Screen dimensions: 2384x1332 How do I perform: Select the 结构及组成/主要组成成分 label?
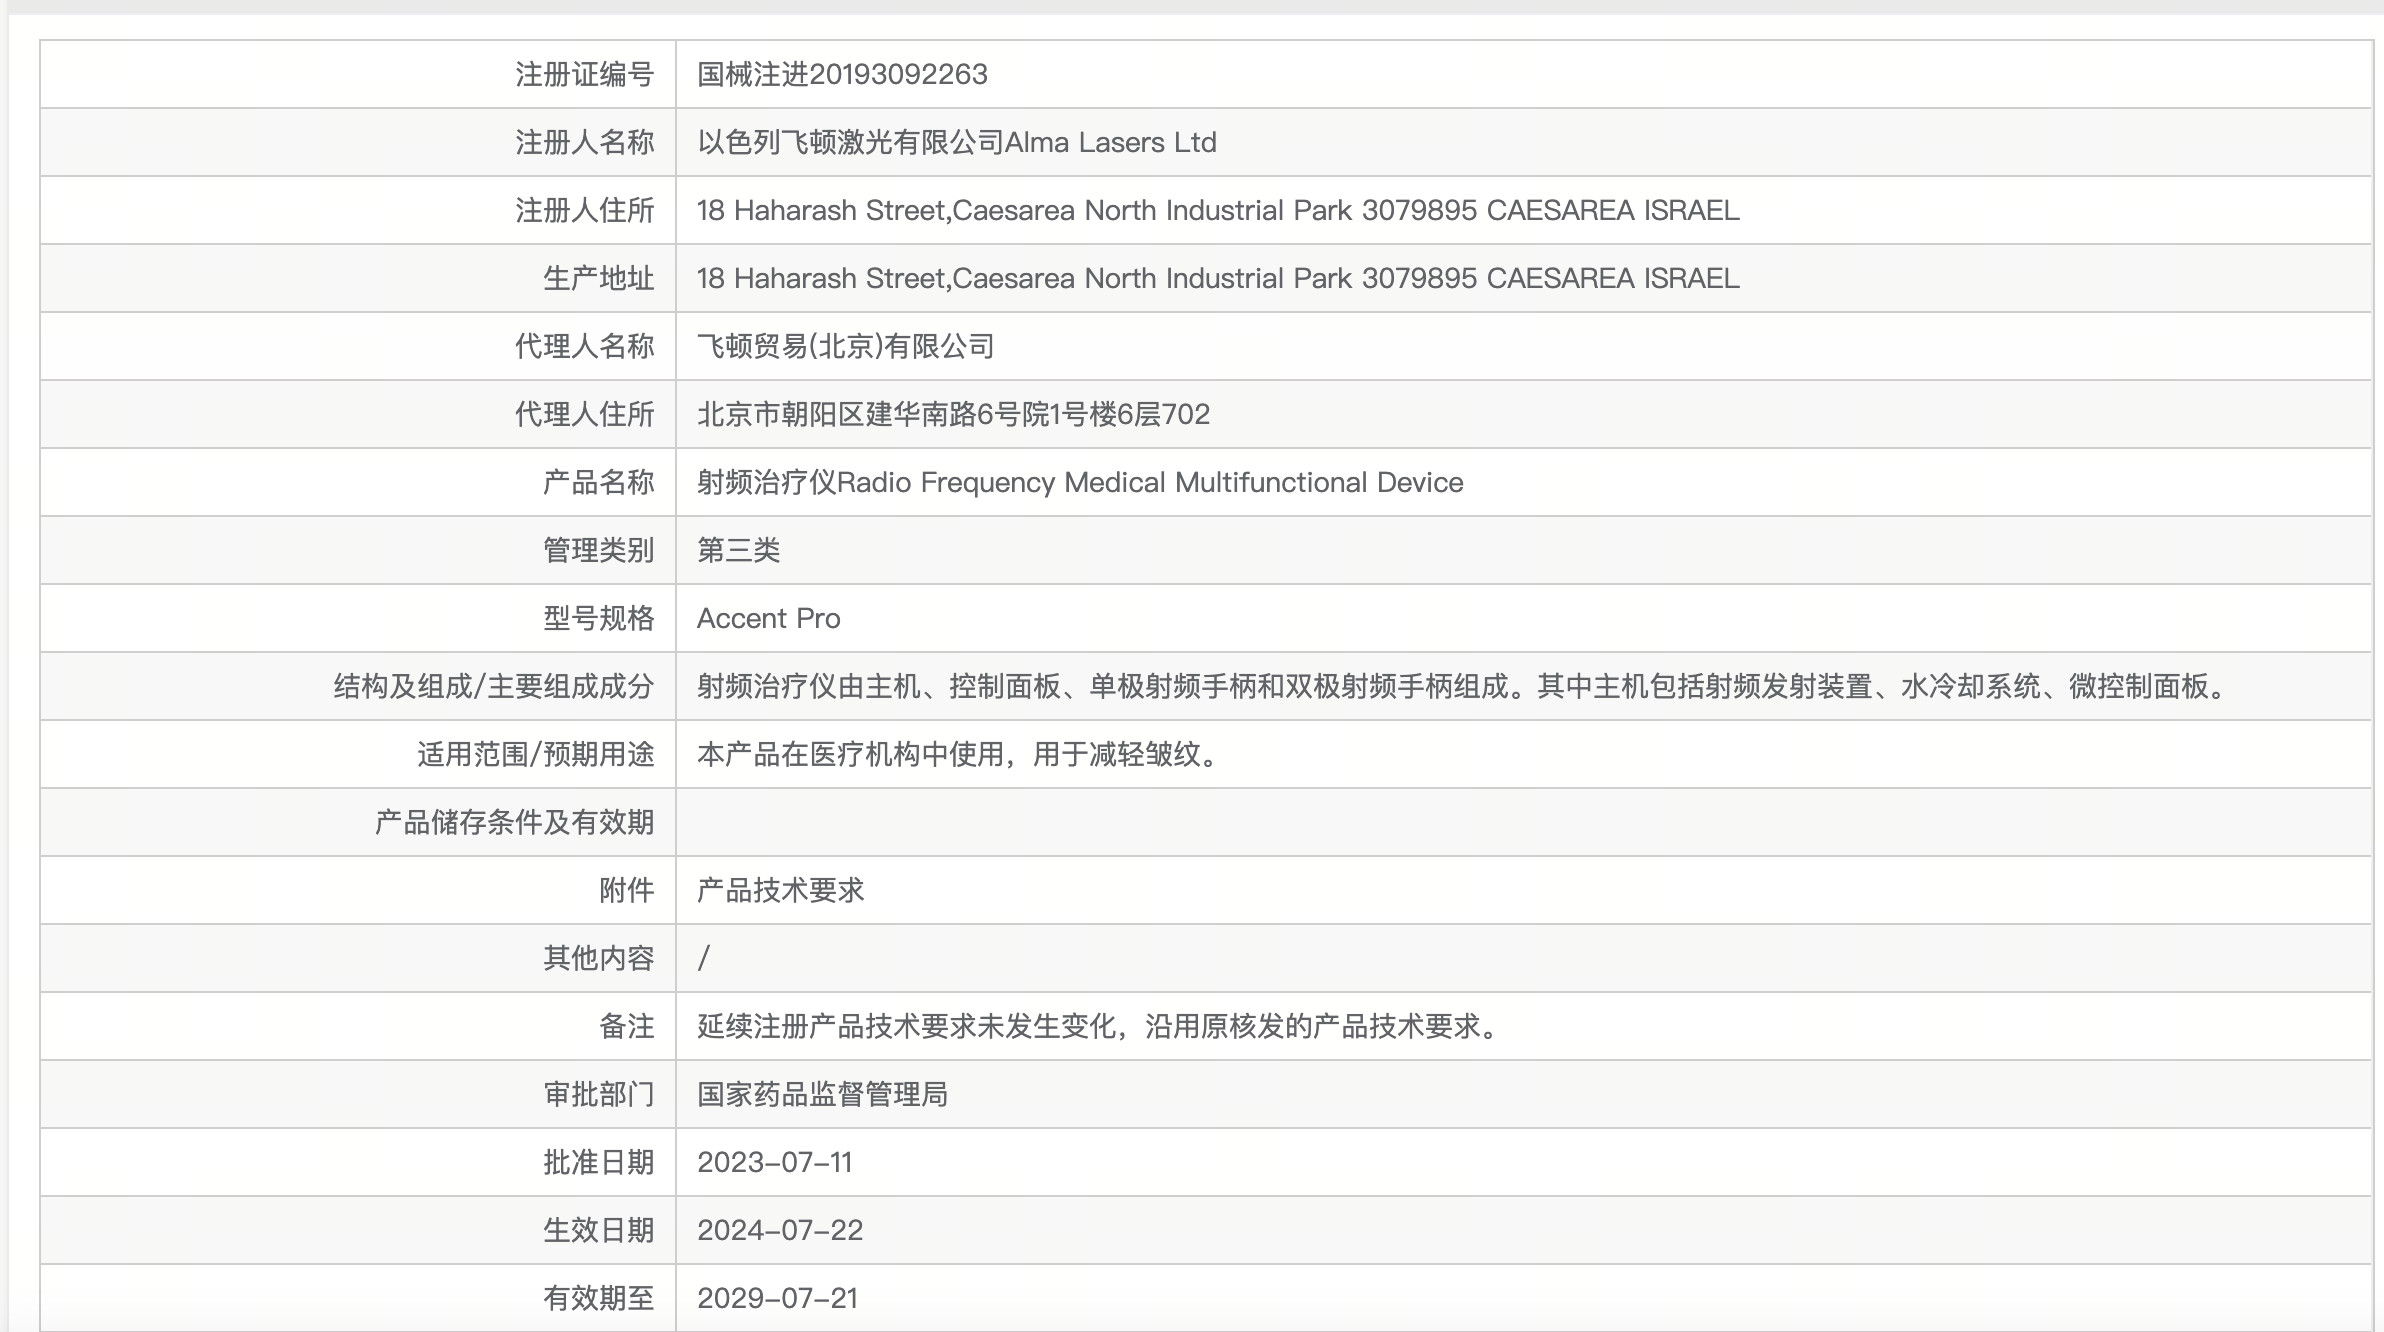(x=493, y=686)
